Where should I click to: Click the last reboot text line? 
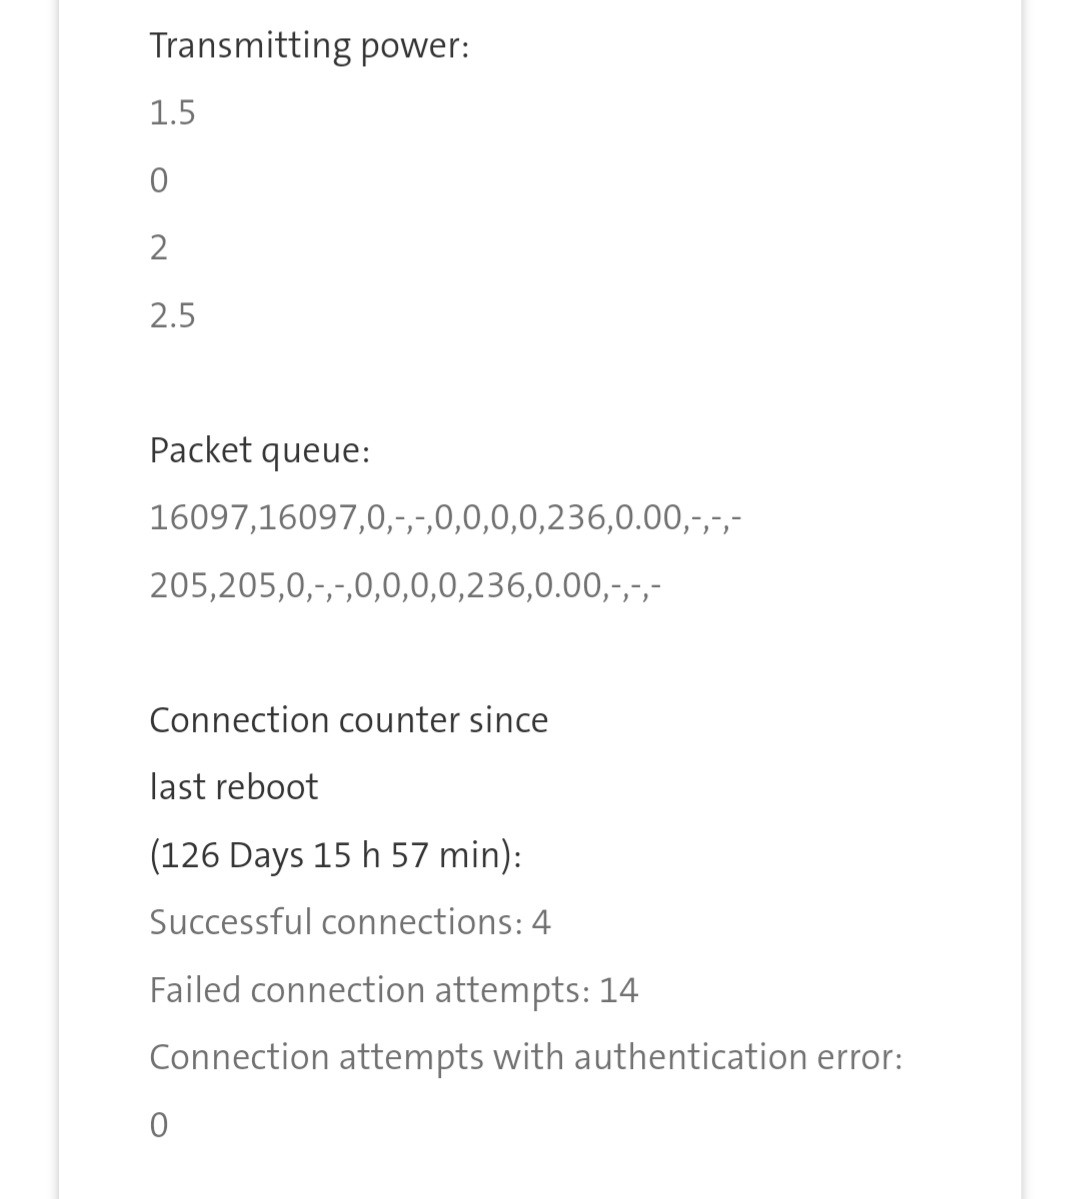233,787
